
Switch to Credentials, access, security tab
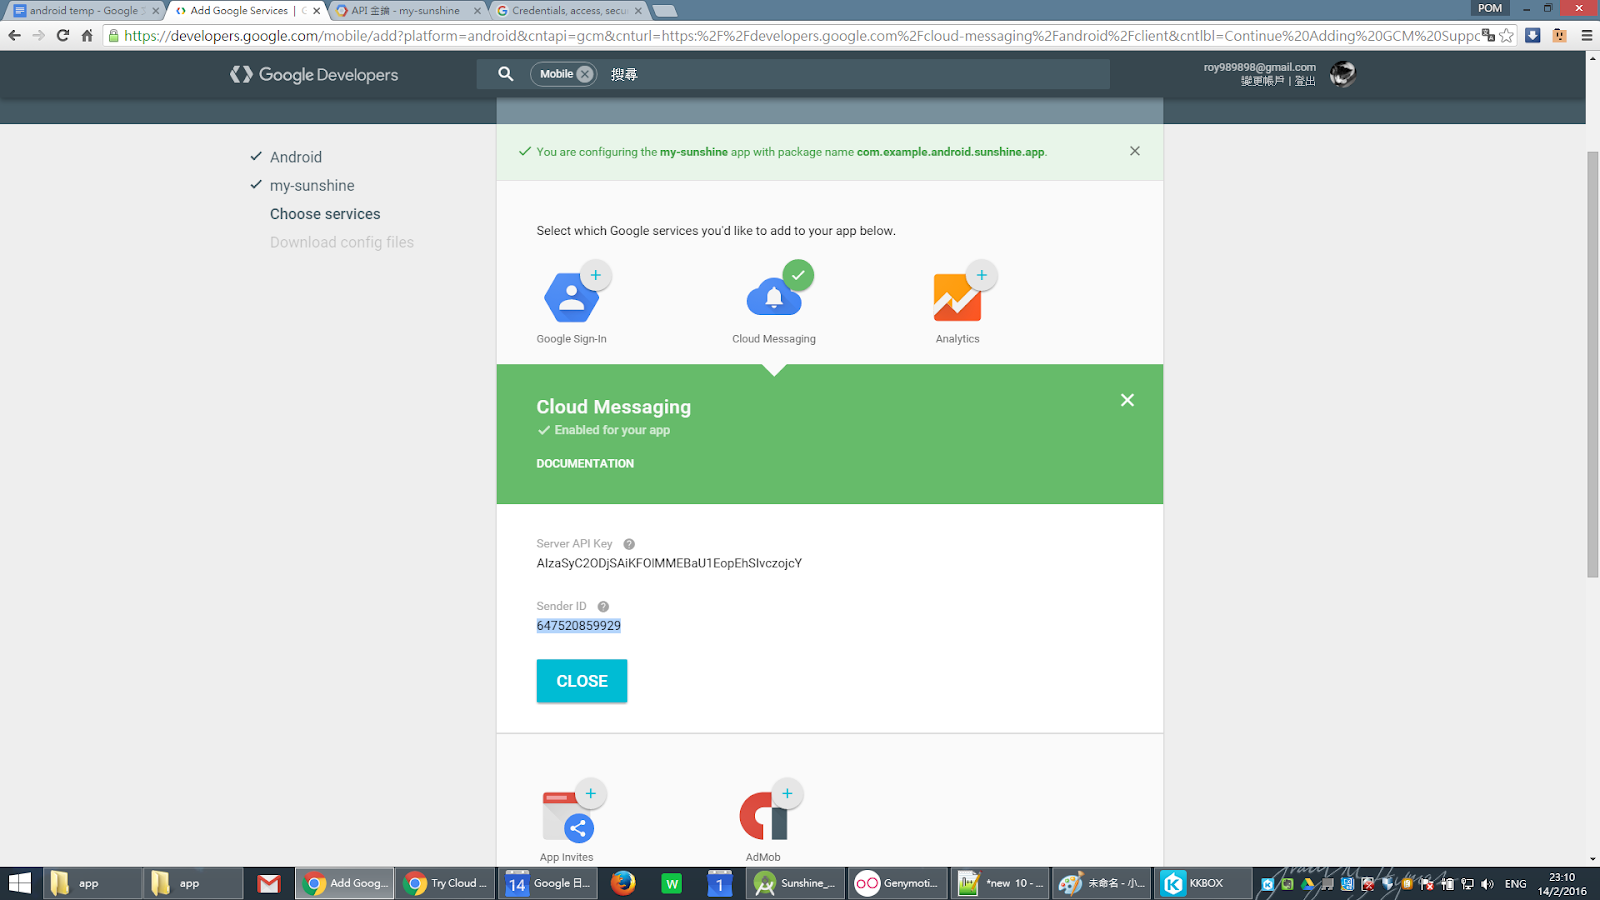[x=570, y=11]
